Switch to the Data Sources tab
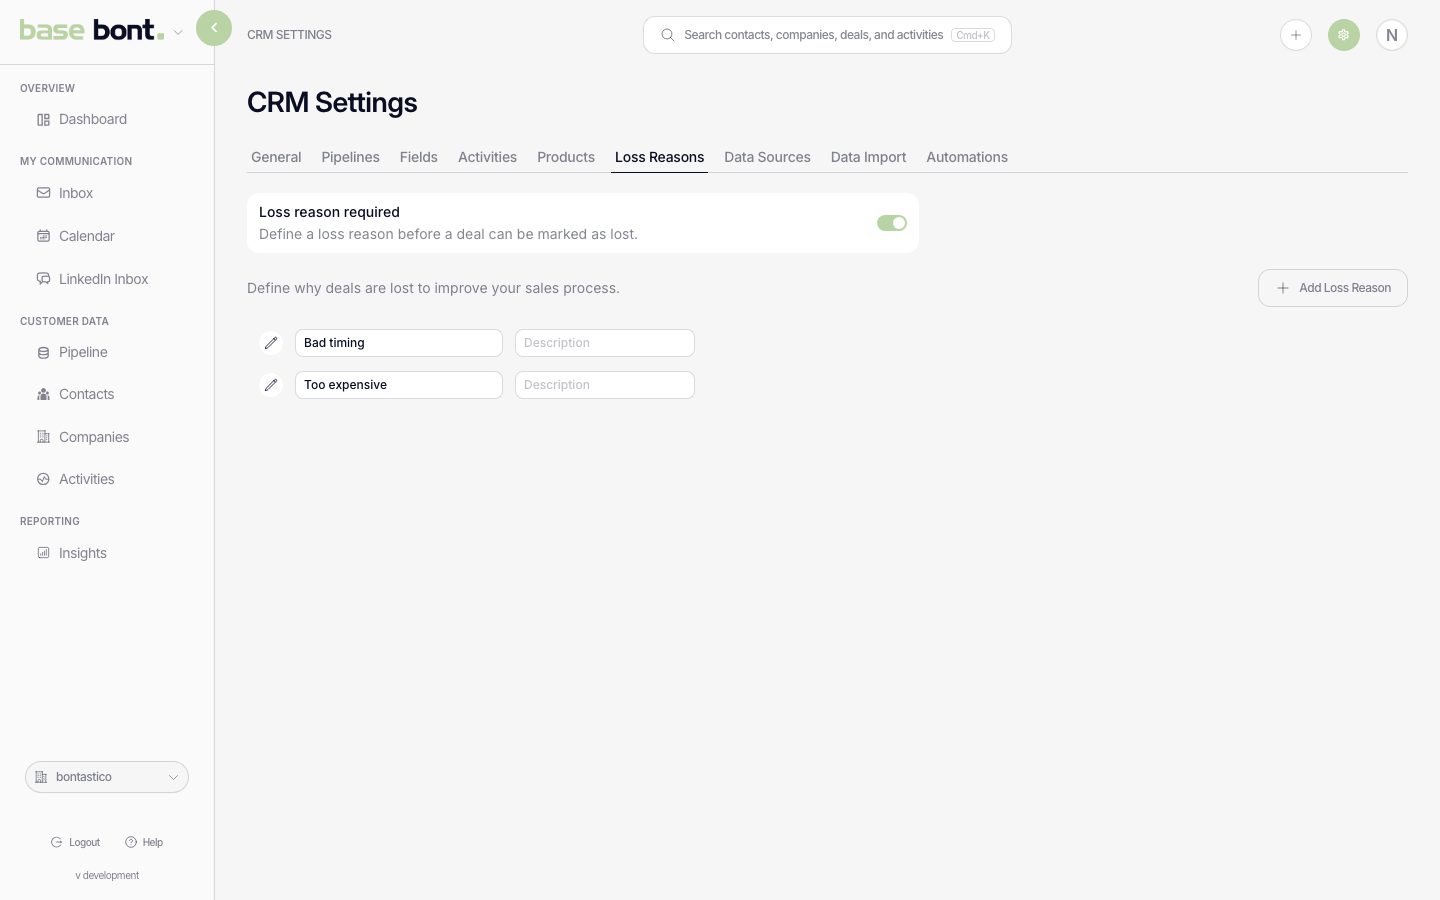The image size is (1440, 900). point(767,157)
